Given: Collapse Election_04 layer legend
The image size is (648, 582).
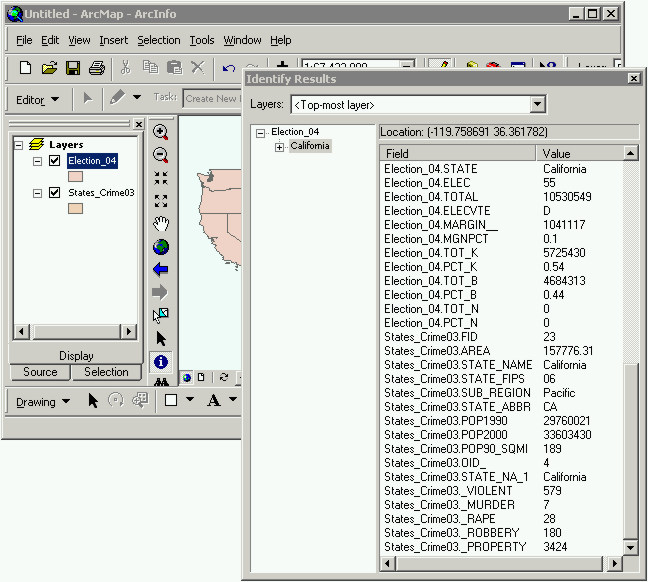Looking at the screenshot, I should [37, 161].
